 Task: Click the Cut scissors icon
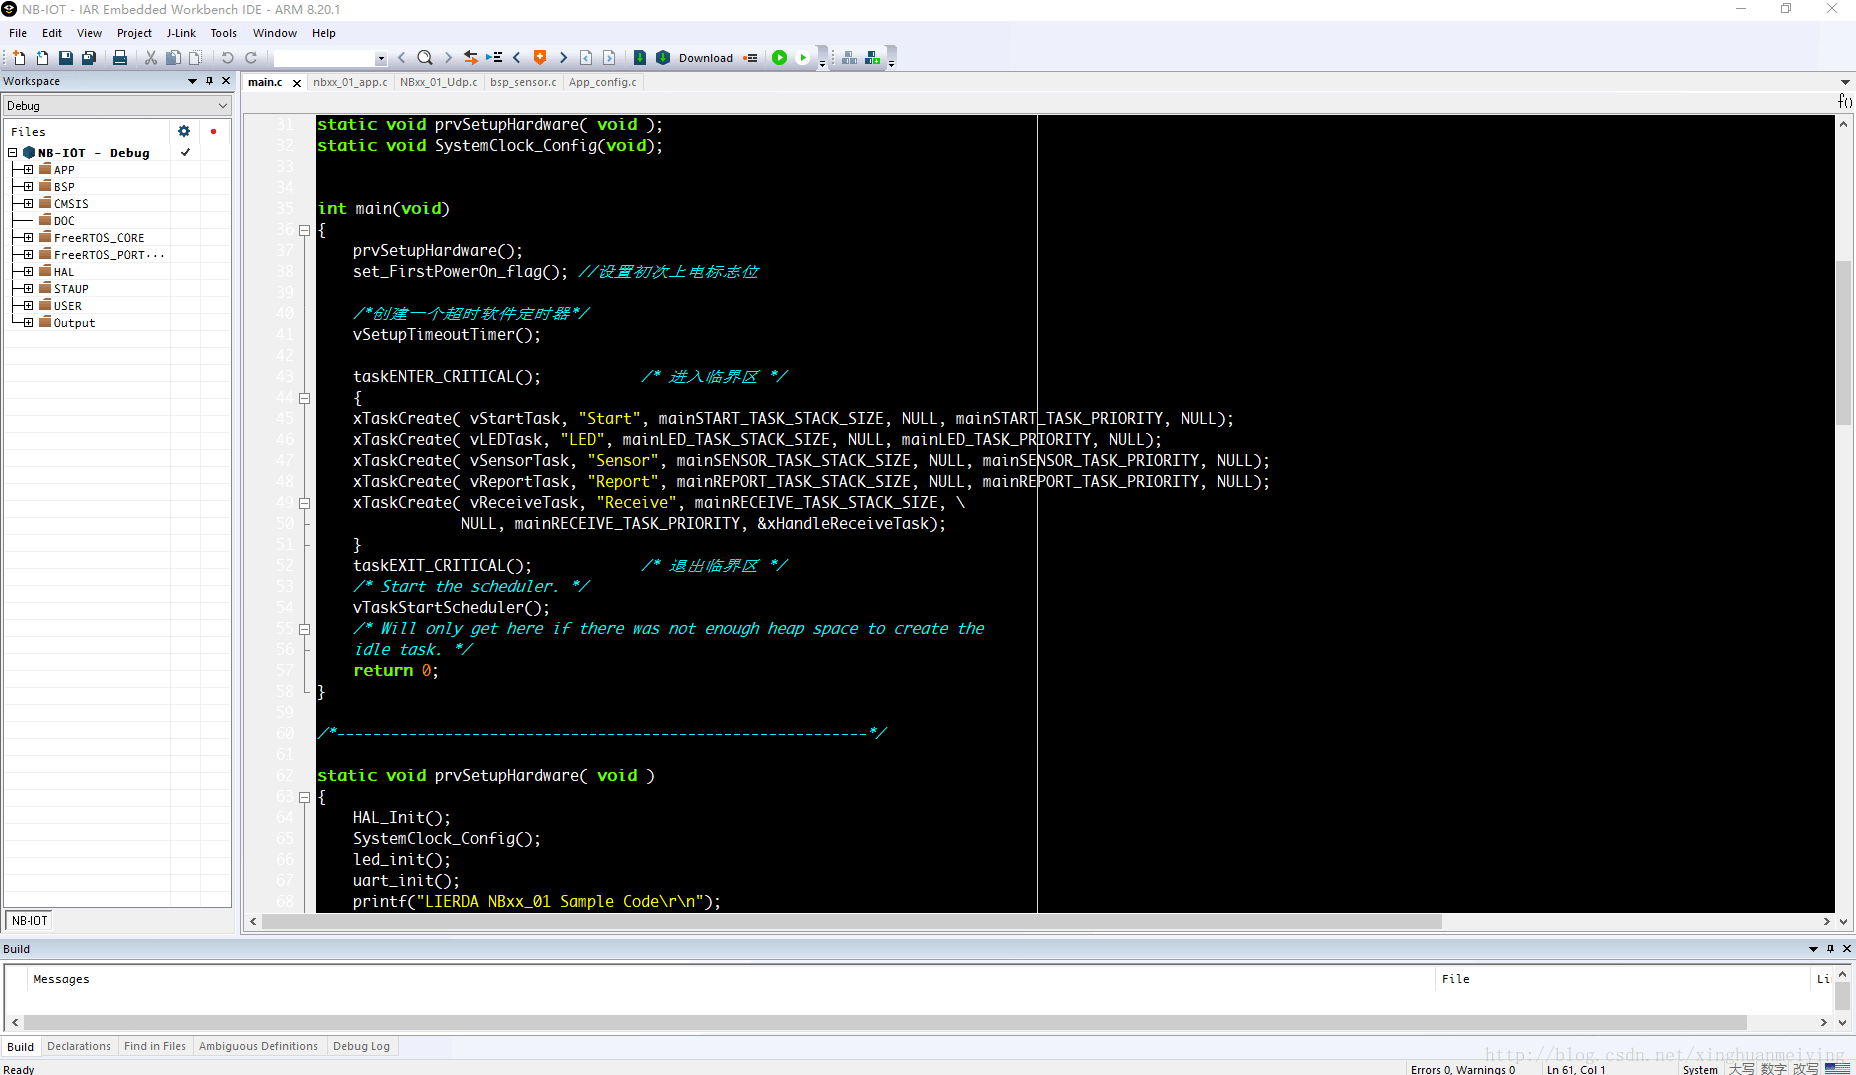tap(151, 58)
